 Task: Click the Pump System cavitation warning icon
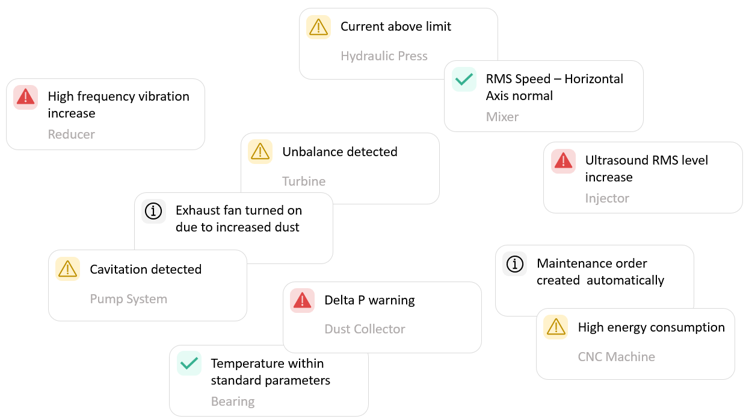pos(68,269)
